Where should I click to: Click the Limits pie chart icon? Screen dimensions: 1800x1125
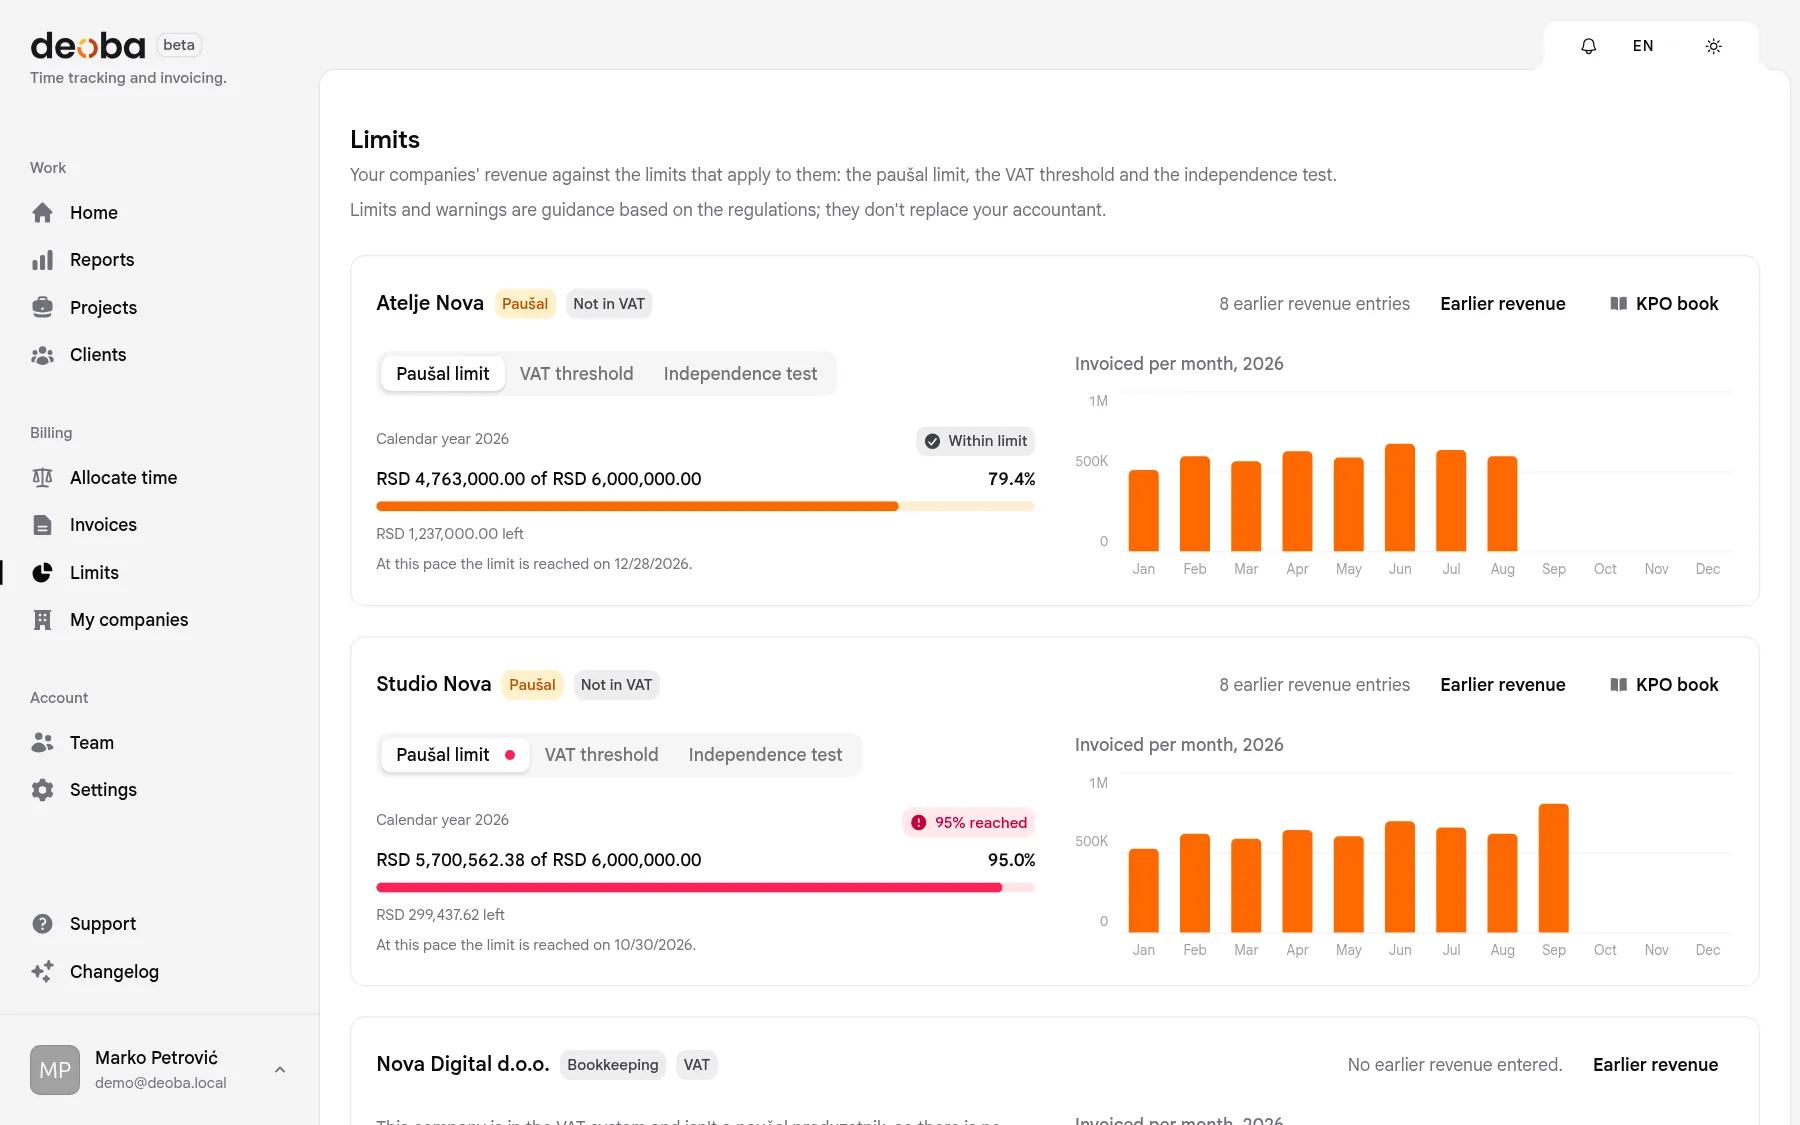42,573
